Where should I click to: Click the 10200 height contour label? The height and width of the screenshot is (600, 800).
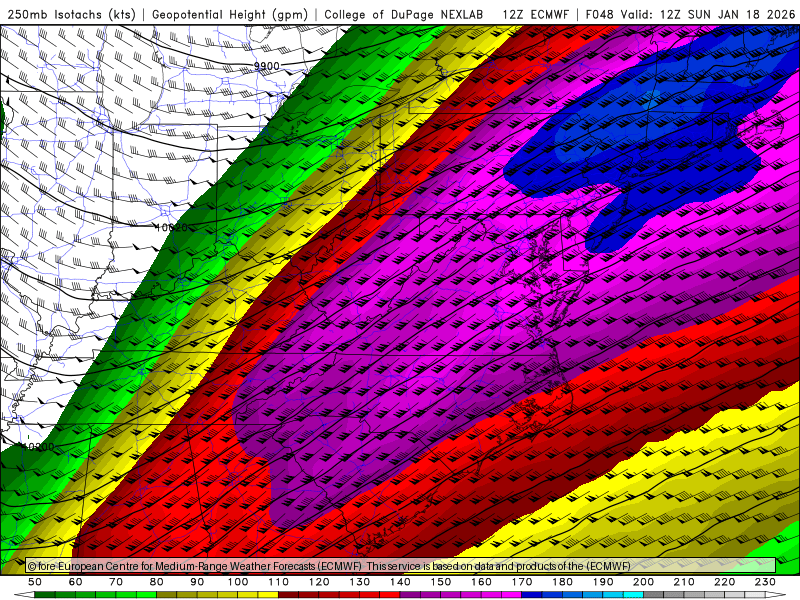tap(38, 447)
